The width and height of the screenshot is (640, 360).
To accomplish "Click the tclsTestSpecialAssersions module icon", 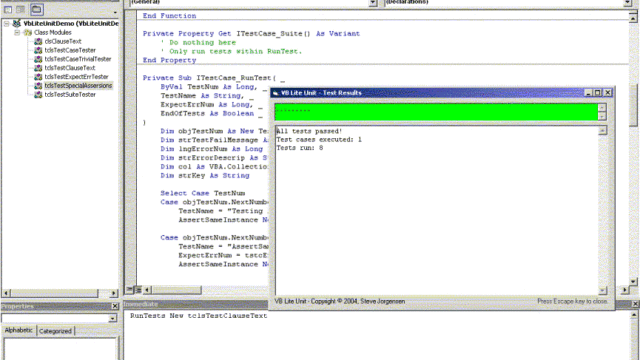I will 38,86.
